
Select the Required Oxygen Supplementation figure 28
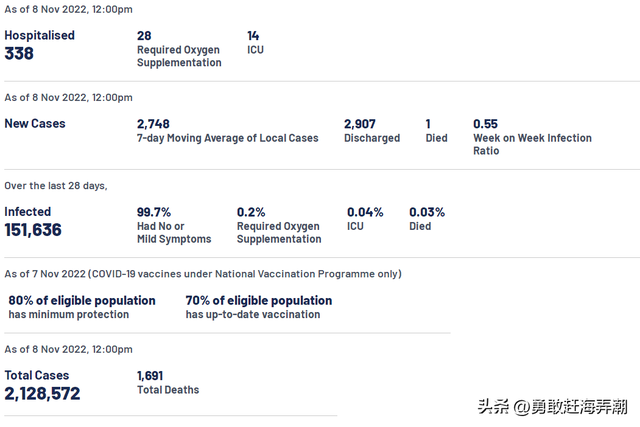point(144,36)
